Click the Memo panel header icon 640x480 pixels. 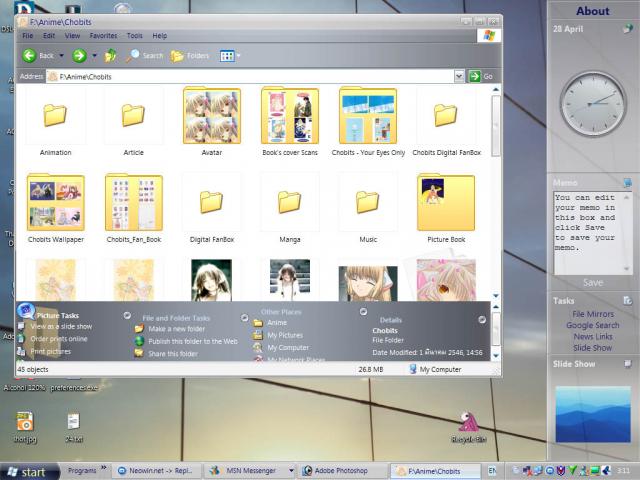pyautogui.click(x=627, y=182)
